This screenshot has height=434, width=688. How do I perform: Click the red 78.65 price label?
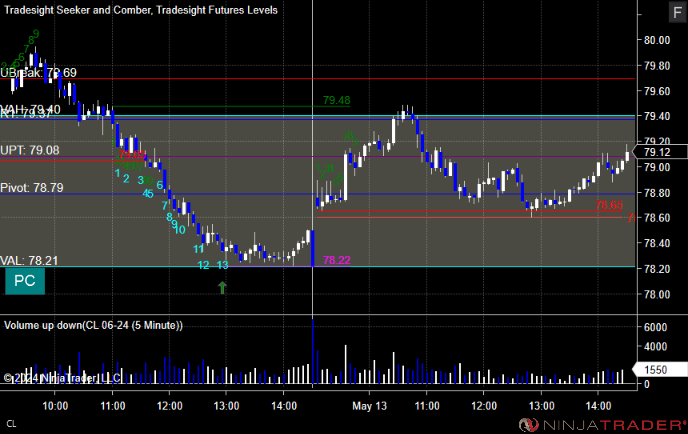click(609, 205)
